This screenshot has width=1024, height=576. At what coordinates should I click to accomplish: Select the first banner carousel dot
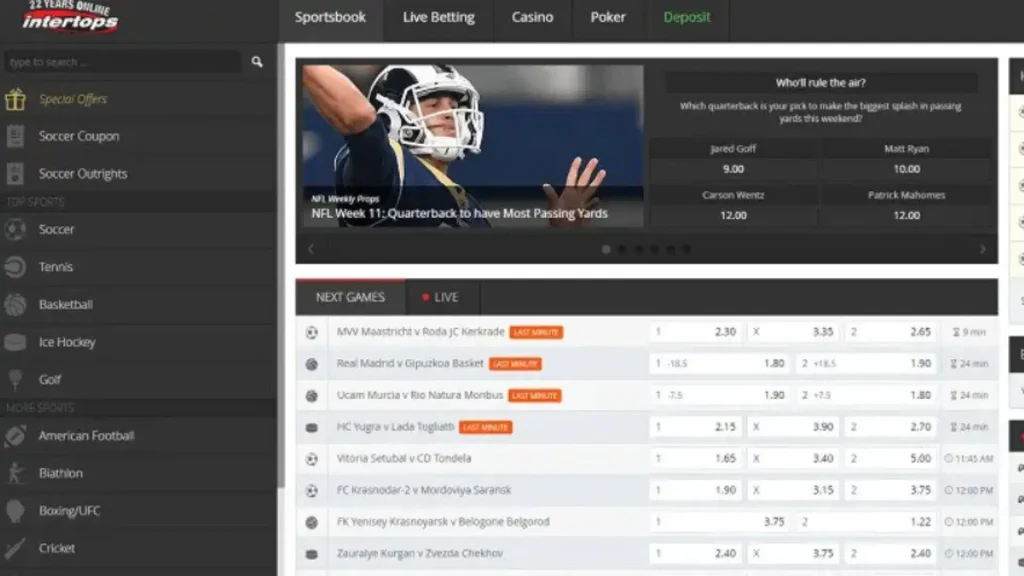coord(606,249)
